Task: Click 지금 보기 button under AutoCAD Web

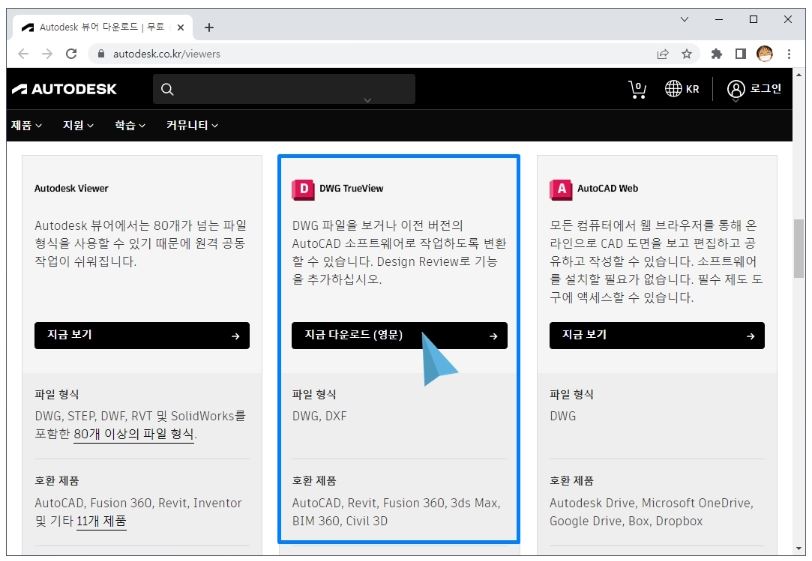Action: tap(657, 336)
